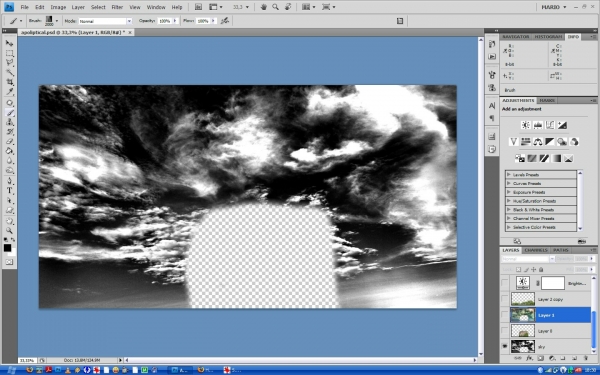Open the Opacity slider arrow in options bar

tap(175, 21)
